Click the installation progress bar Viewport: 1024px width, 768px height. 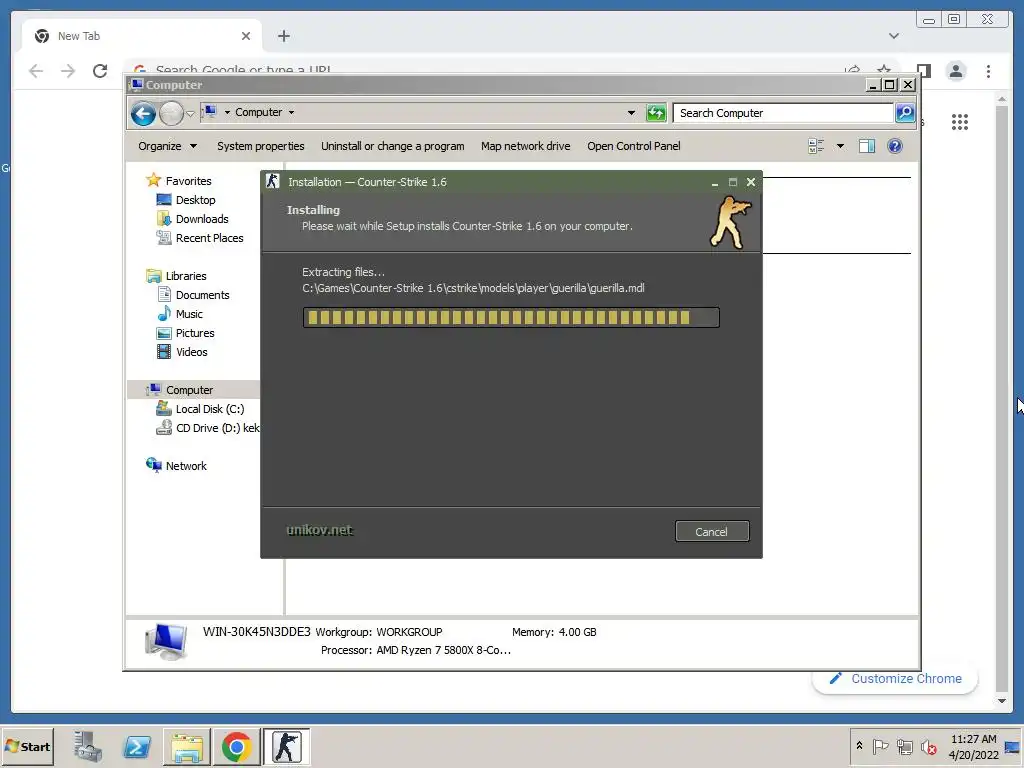pyautogui.click(x=511, y=317)
